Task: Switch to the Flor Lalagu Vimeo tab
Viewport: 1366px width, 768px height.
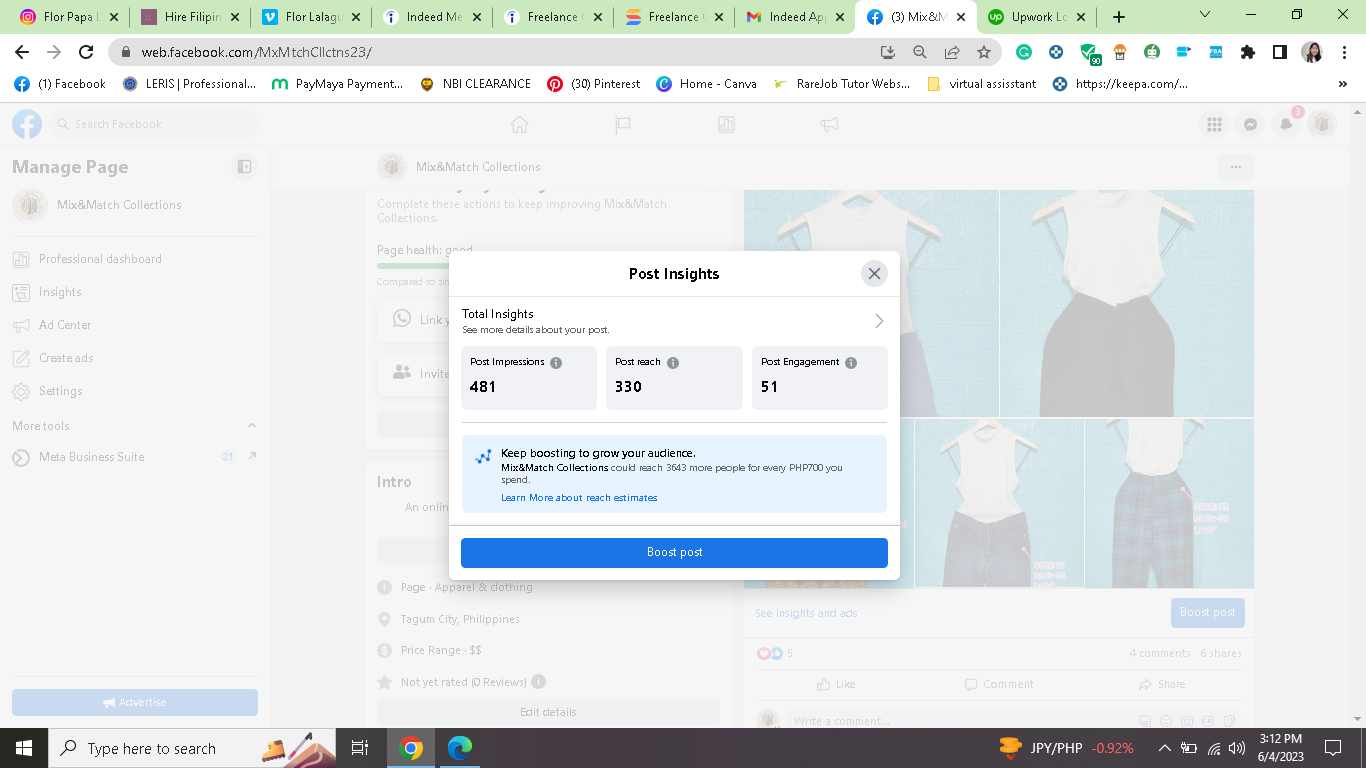Action: click(311, 17)
